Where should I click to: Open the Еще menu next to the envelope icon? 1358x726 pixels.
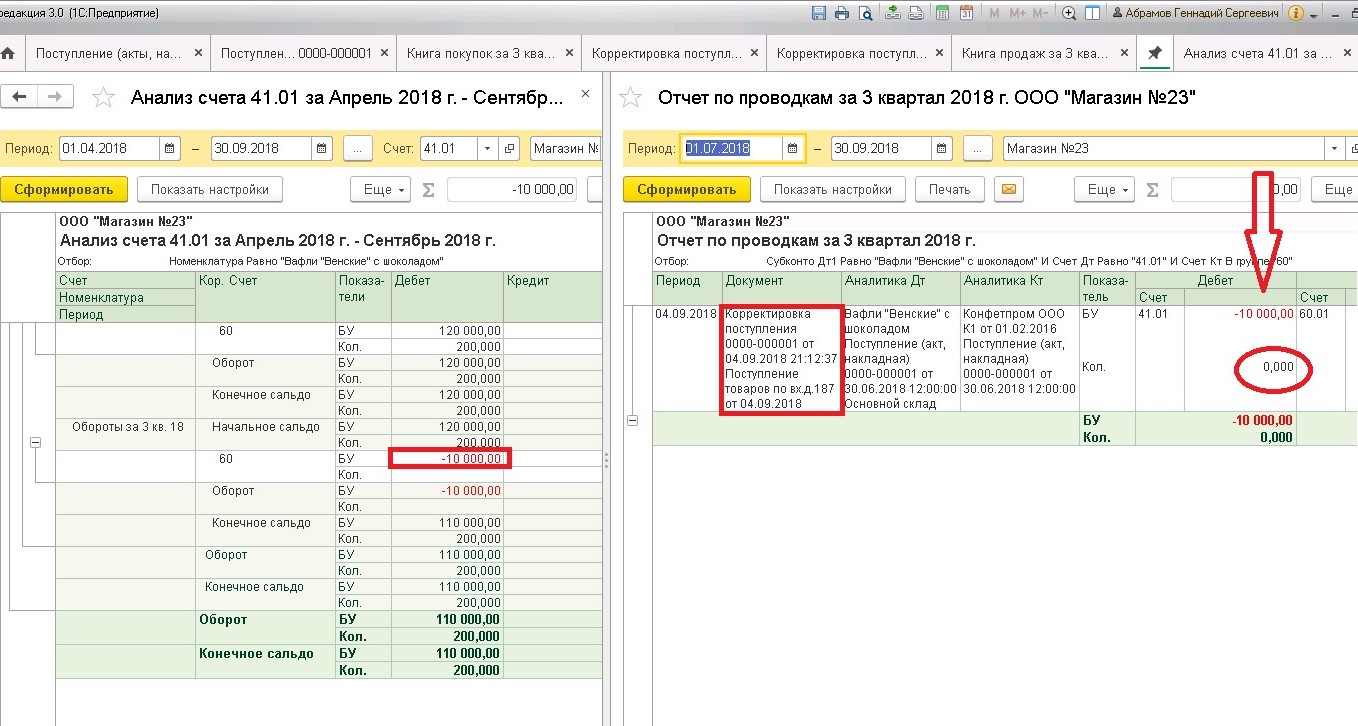point(1105,189)
